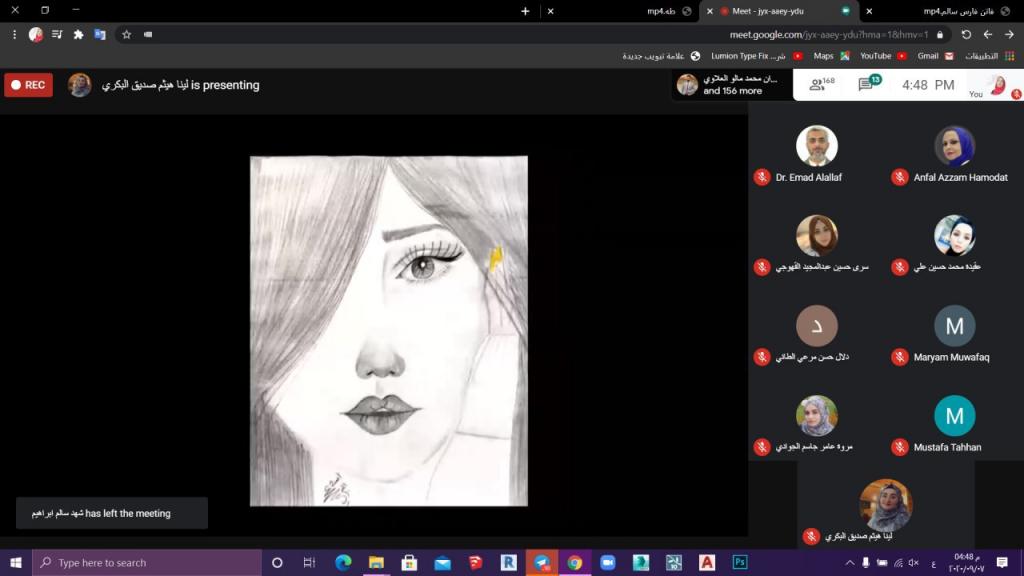
Task: Open the chat panel with 13 messages
Action: 868,85
